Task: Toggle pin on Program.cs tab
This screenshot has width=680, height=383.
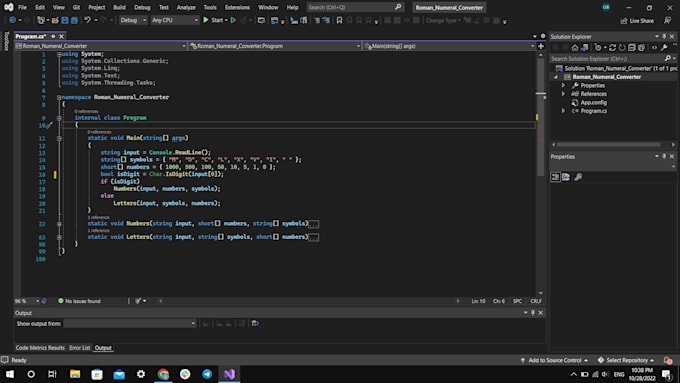Action: click(53, 36)
